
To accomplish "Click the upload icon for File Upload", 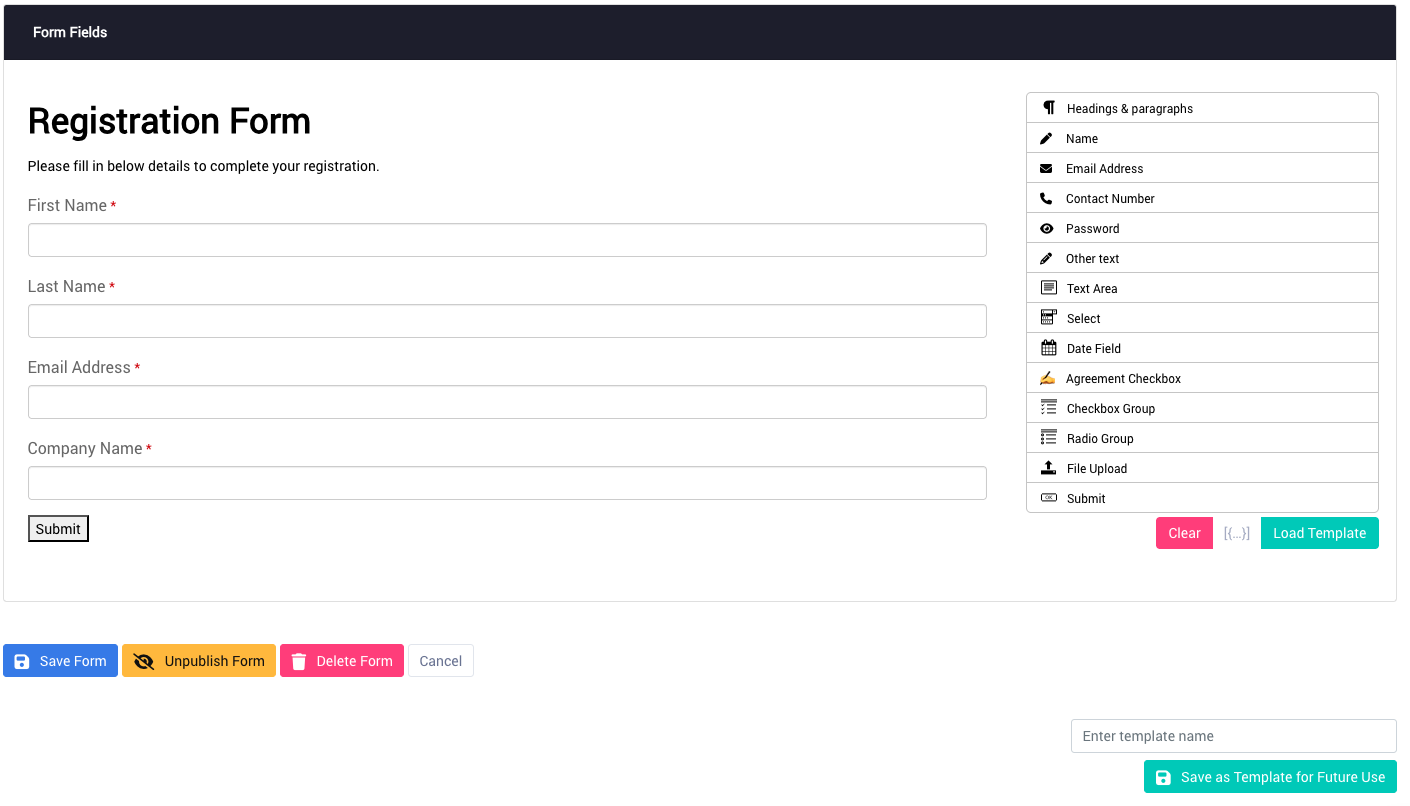I will tap(1048, 468).
